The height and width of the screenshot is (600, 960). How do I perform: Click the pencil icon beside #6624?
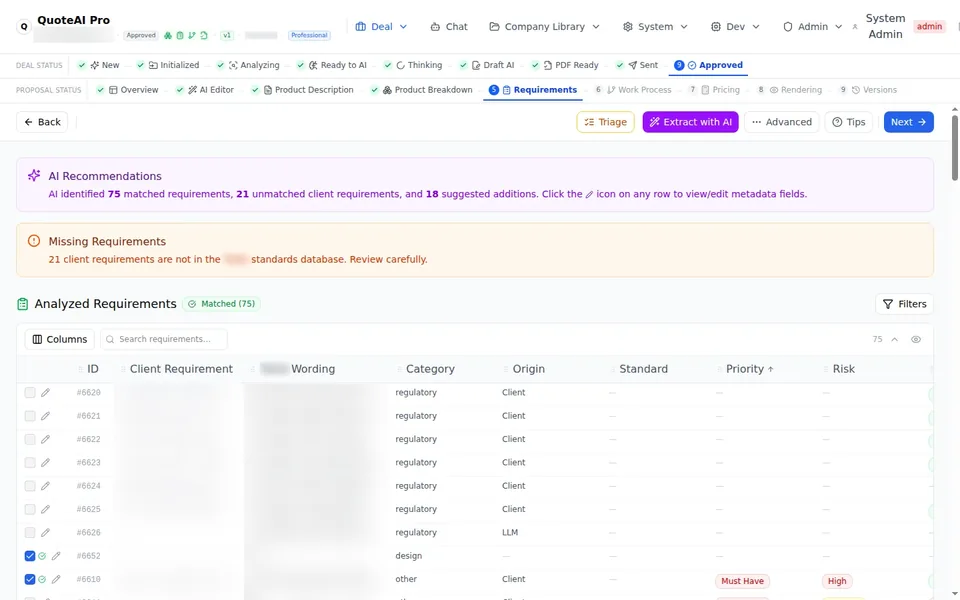tap(45, 486)
